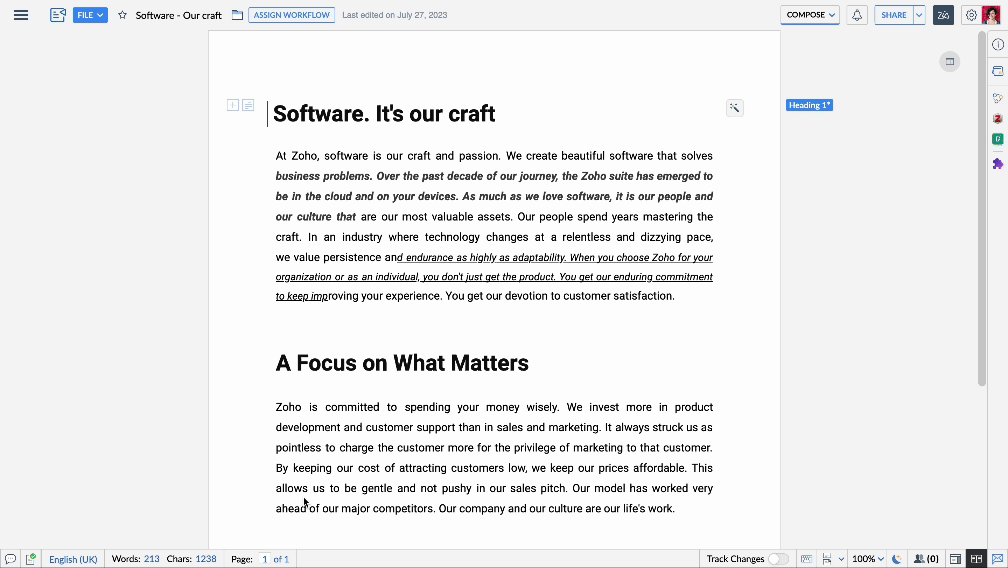Open the Heading 1 style dropdown tag
This screenshot has width=1008, height=568.
(809, 105)
